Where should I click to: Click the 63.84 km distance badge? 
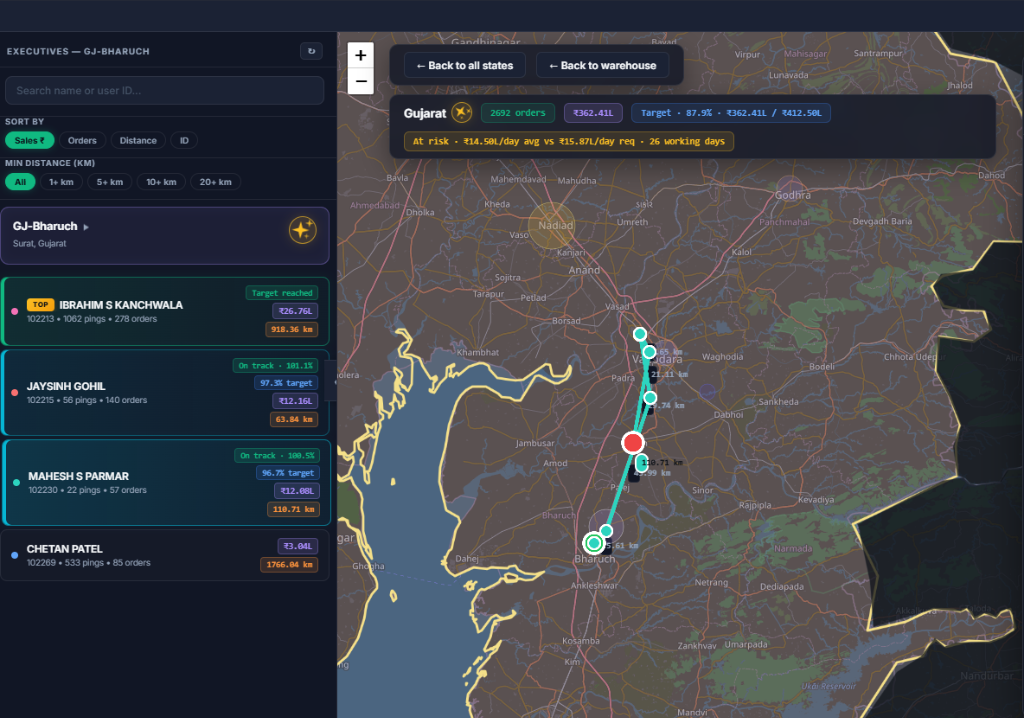tap(294, 419)
